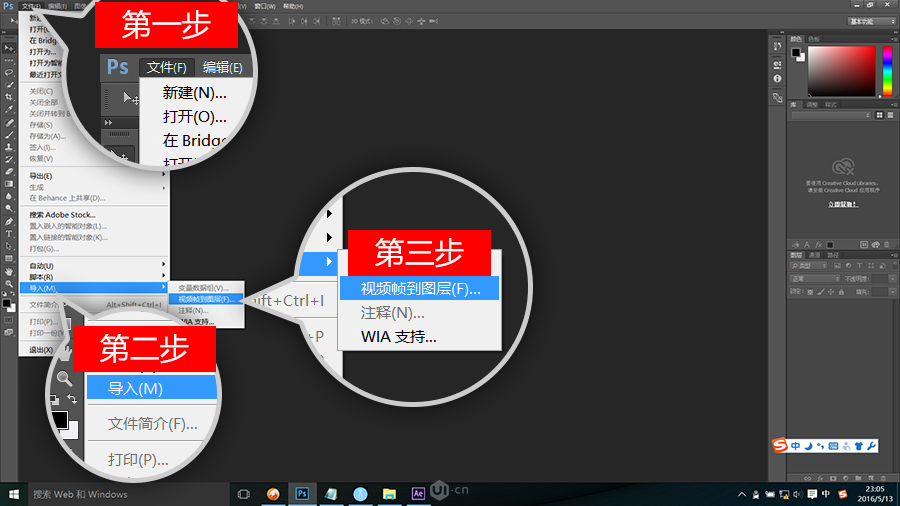Open the Layers panel flyout menu

pyautogui.click(x=894, y=255)
